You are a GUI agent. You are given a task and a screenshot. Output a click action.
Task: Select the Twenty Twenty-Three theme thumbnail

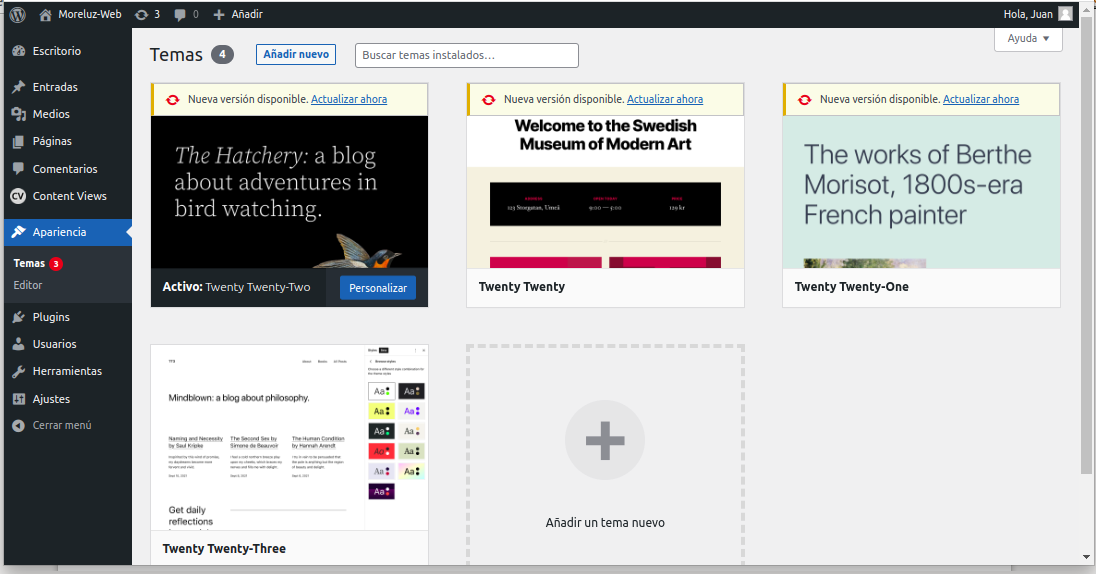pos(289,437)
